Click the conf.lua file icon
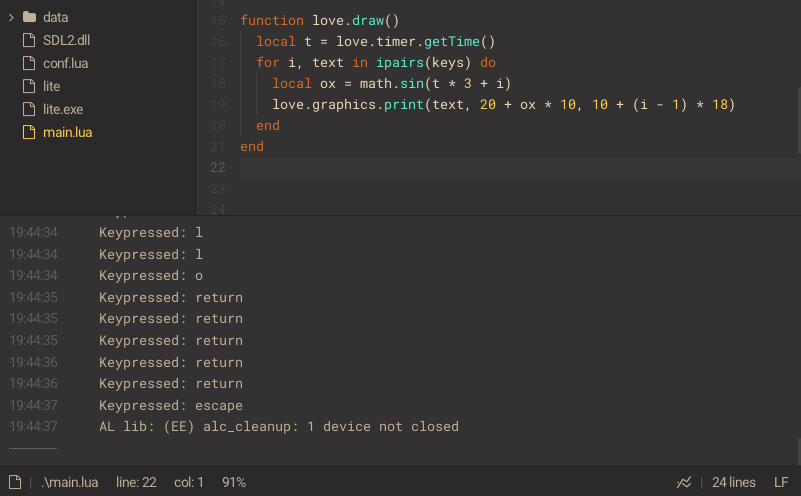Viewport: 801px width, 496px height. [x=29, y=63]
